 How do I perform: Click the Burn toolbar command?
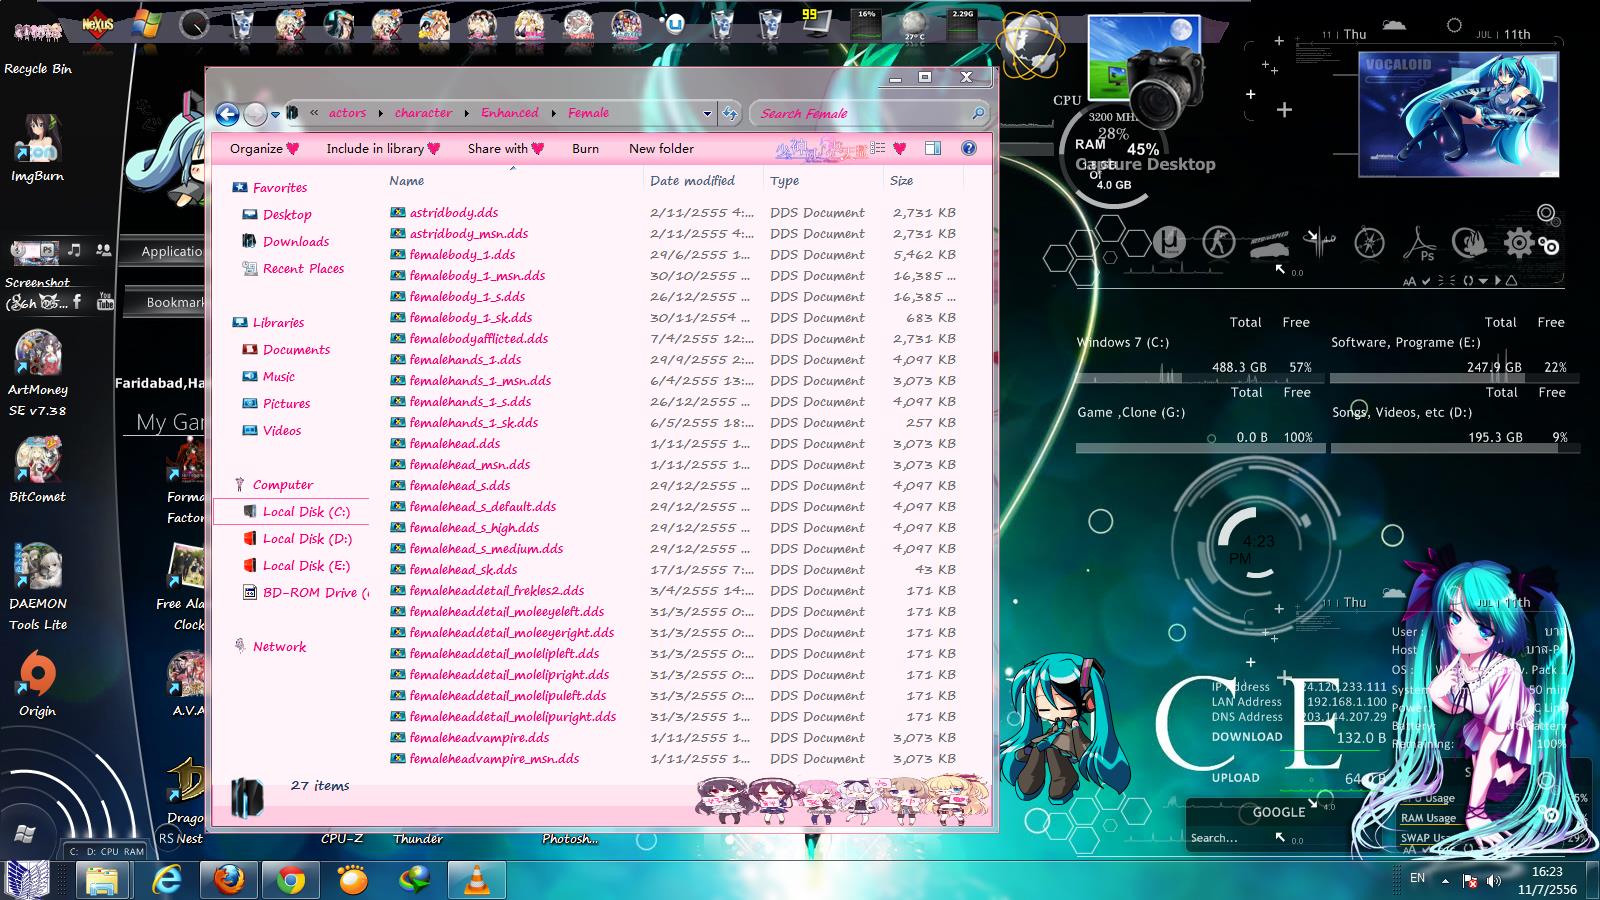click(585, 148)
